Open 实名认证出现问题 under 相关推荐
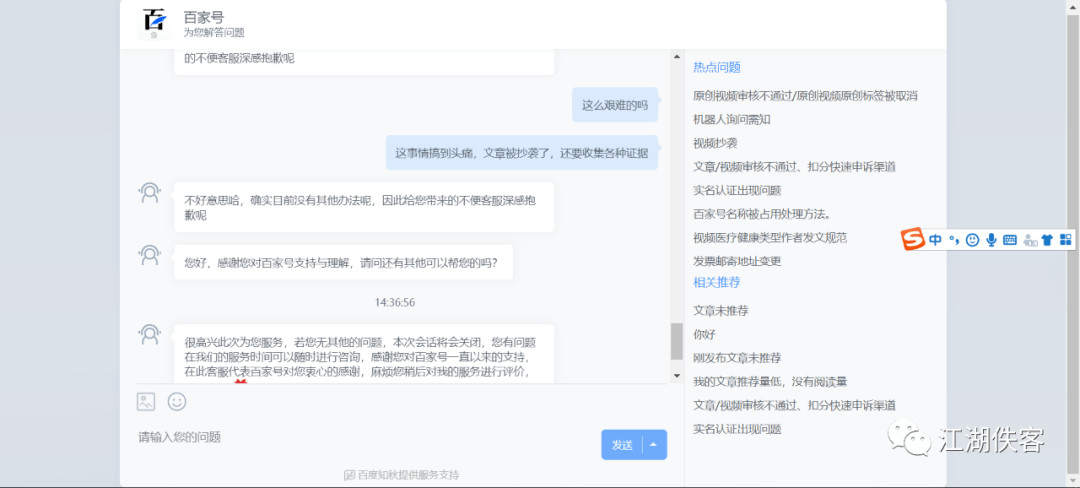 737,429
